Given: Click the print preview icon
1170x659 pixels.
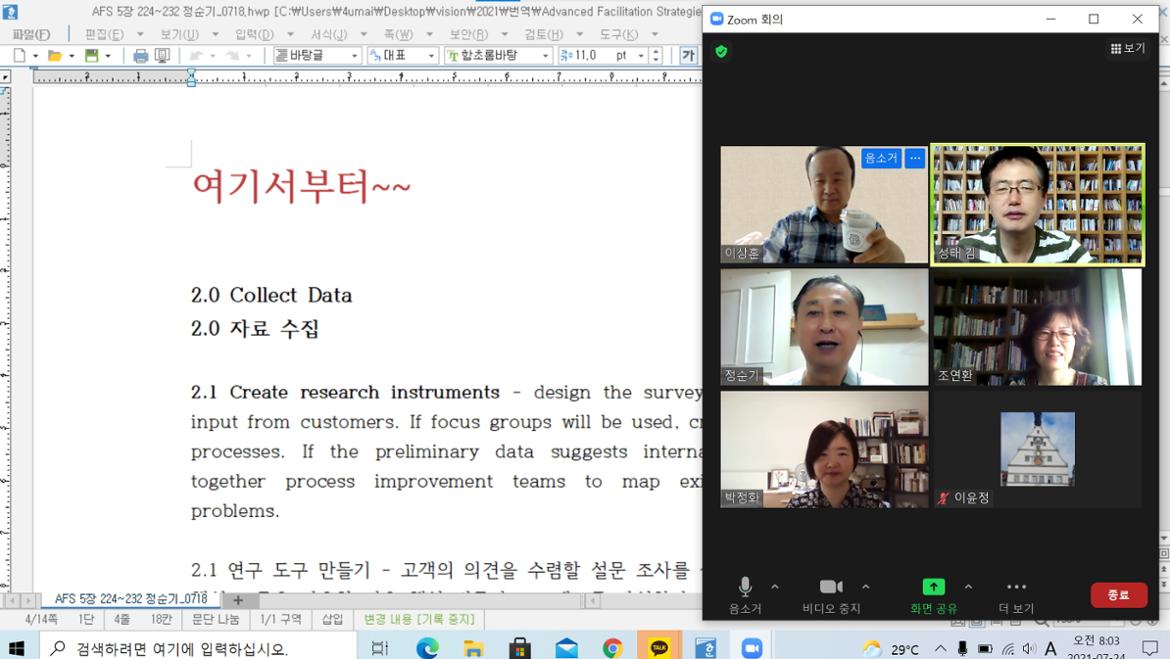Looking at the screenshot, I should click(162, 56).
